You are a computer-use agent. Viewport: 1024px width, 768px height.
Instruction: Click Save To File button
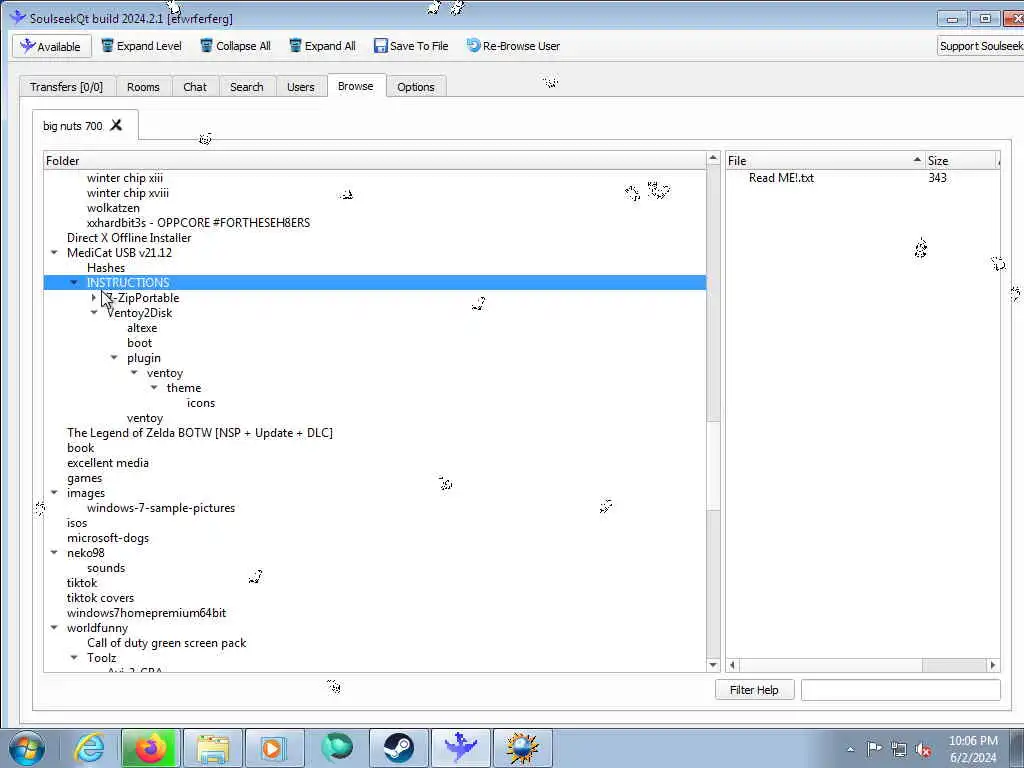coord(411,46)
